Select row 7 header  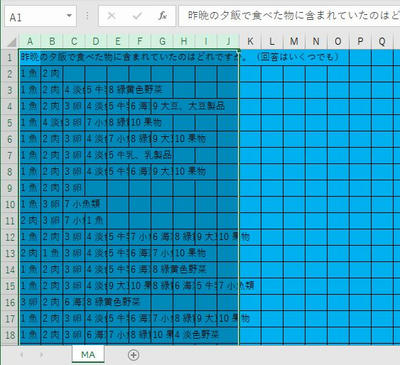tap(10, 155)
